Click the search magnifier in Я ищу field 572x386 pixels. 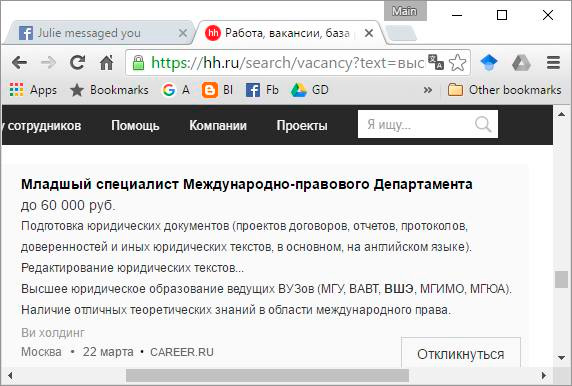tap(483, 124)
